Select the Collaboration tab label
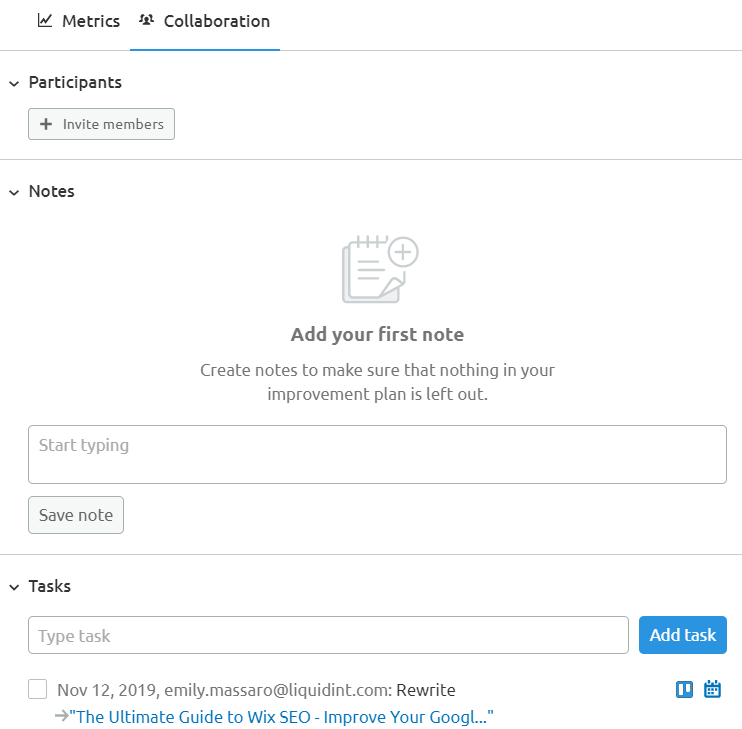The image size is (742, 729). (x=217, y=21)
